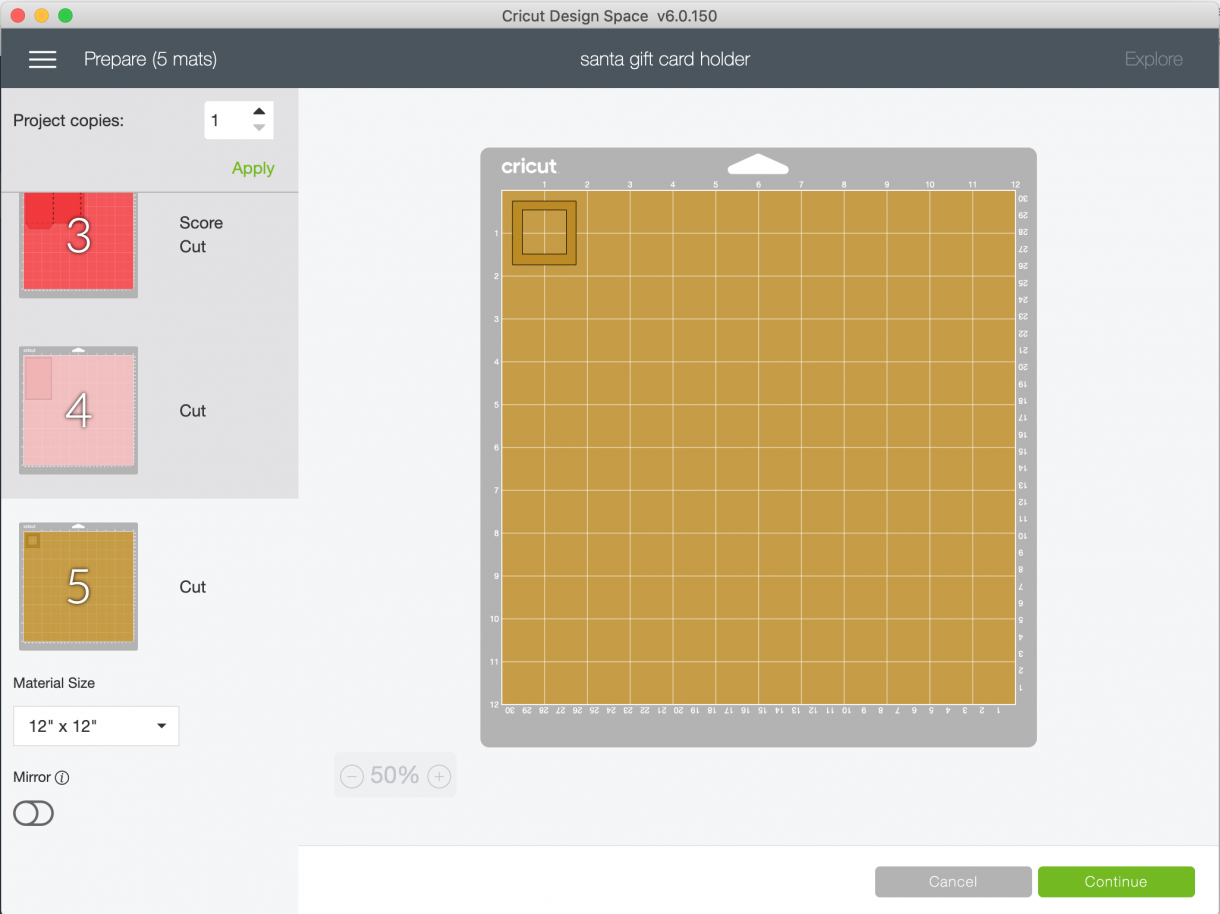Decrease project copies with down arrow
The image size is (1220, 914).
pos(259,128)
